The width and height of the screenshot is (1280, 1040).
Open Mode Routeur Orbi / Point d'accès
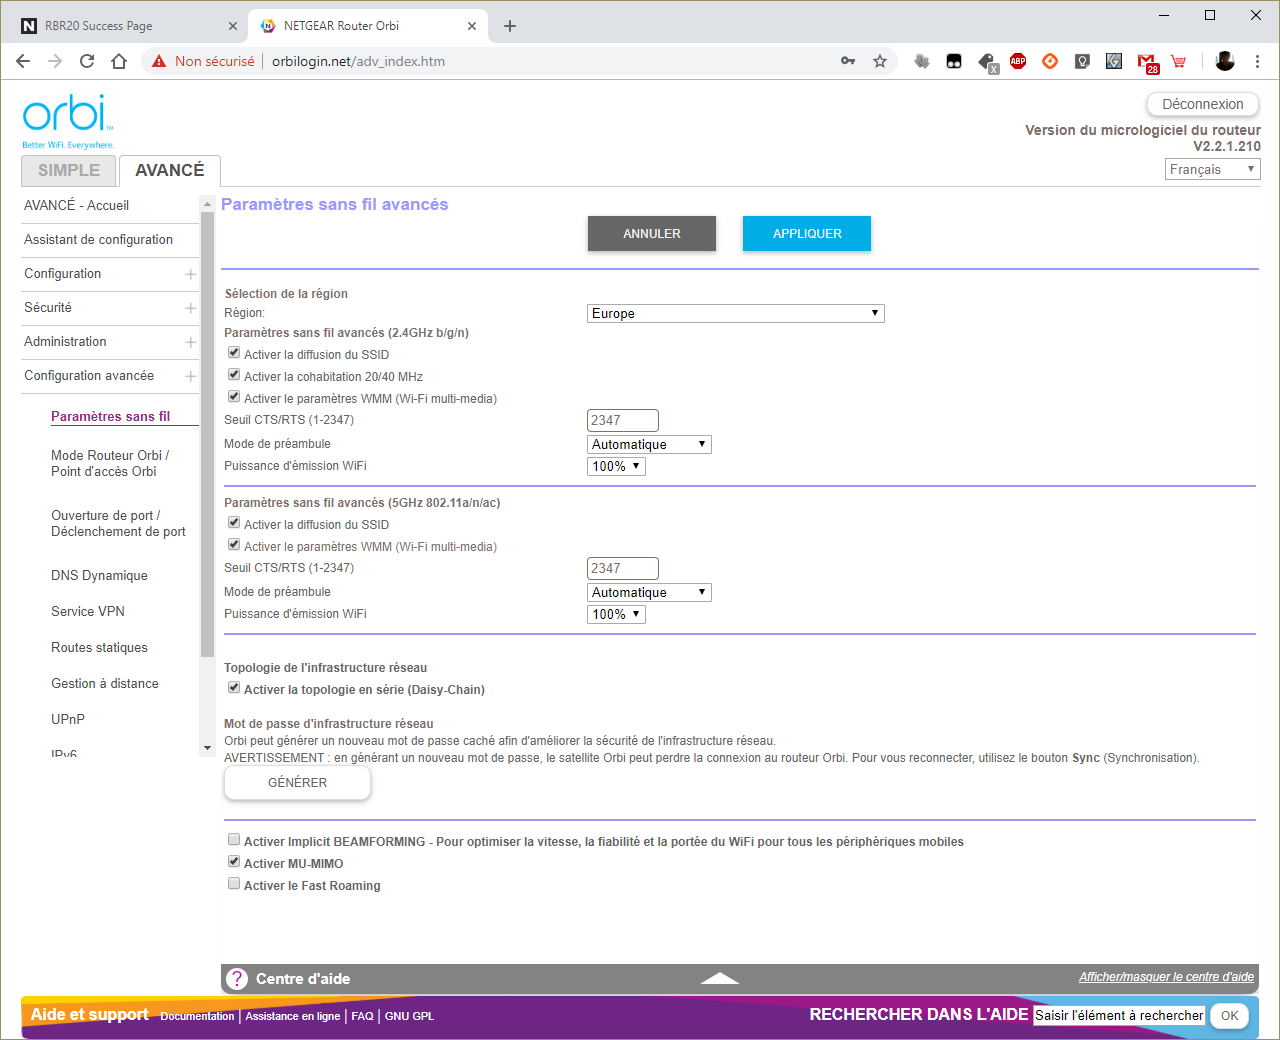[110, 463]
